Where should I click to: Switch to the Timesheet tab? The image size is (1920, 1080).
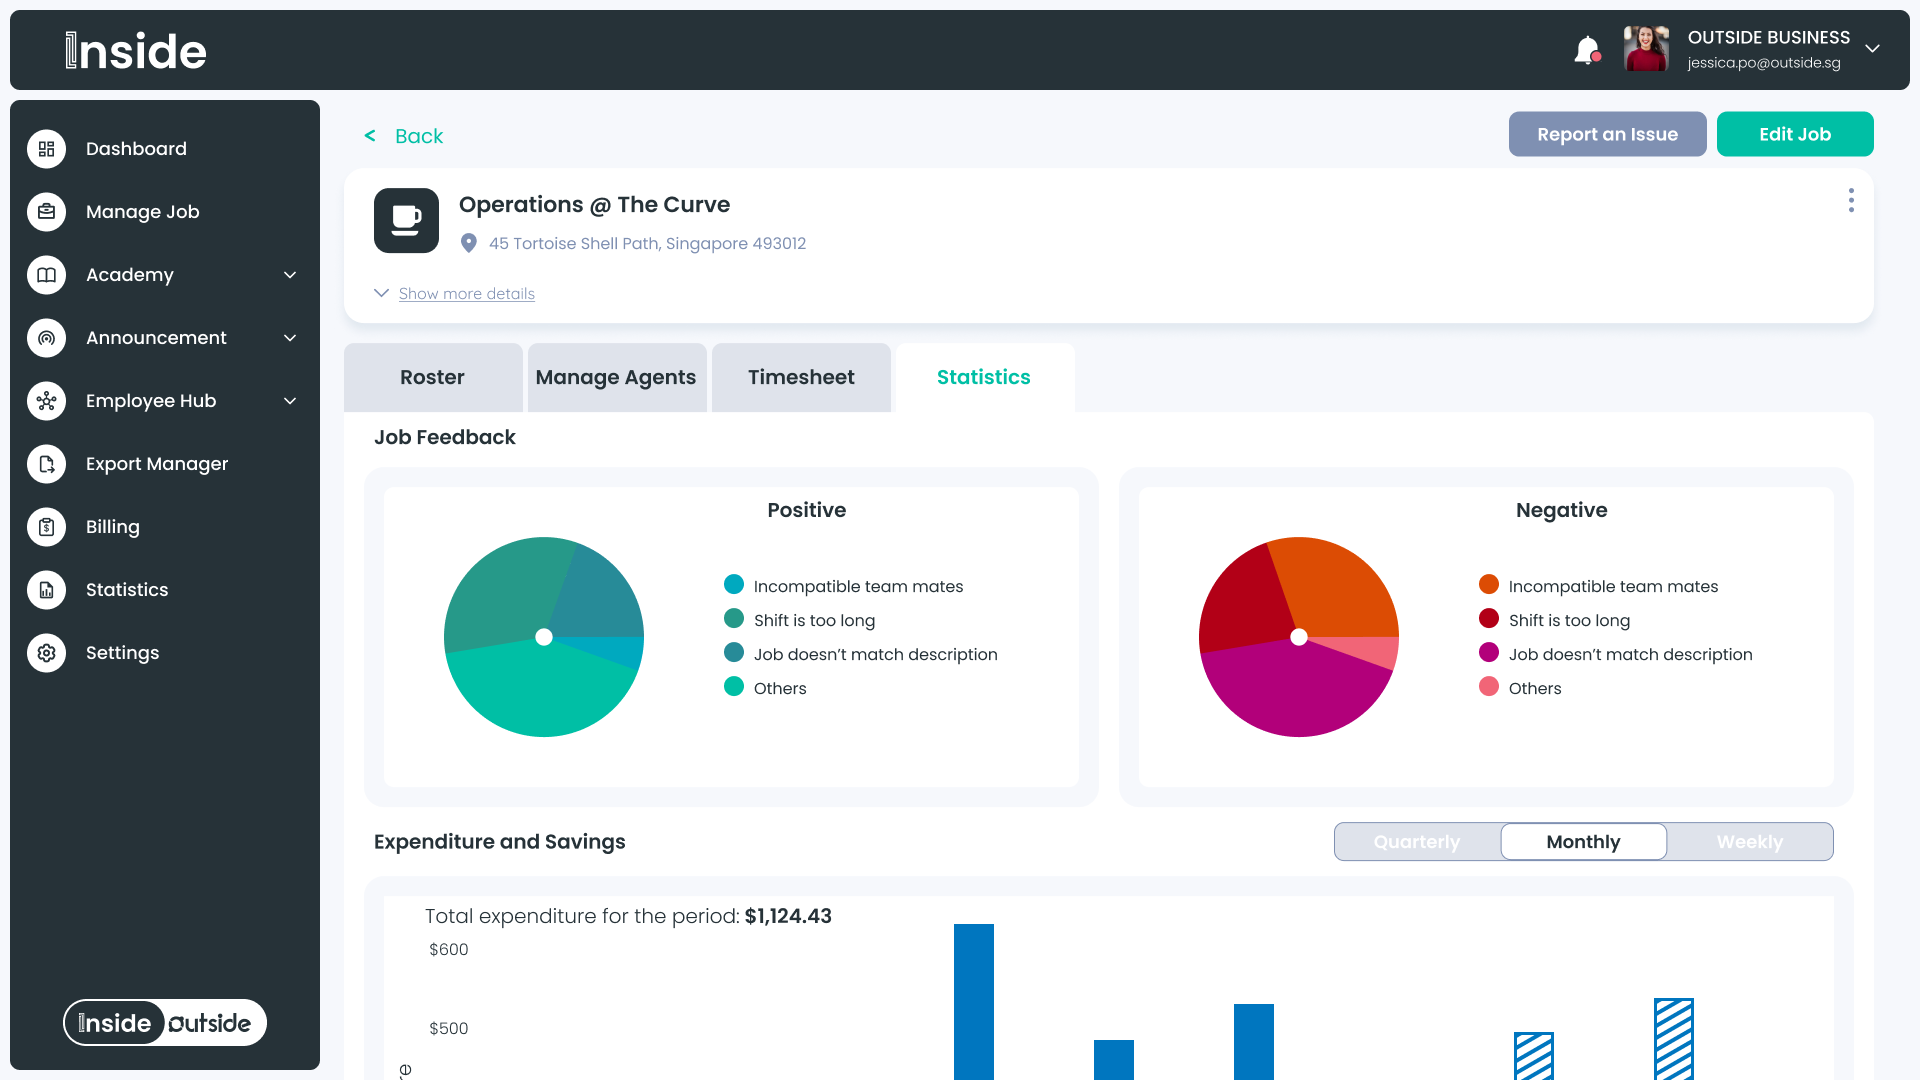(x=801, y=377)
